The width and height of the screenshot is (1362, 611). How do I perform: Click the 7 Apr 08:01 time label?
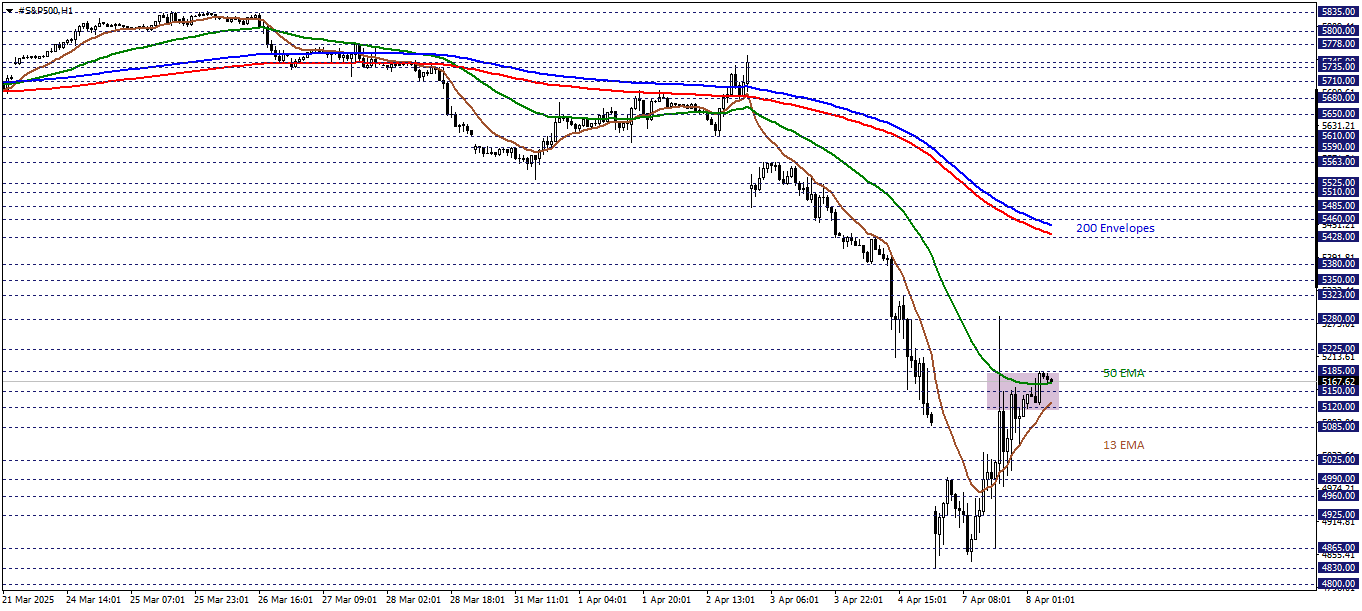tap(987, 600)
